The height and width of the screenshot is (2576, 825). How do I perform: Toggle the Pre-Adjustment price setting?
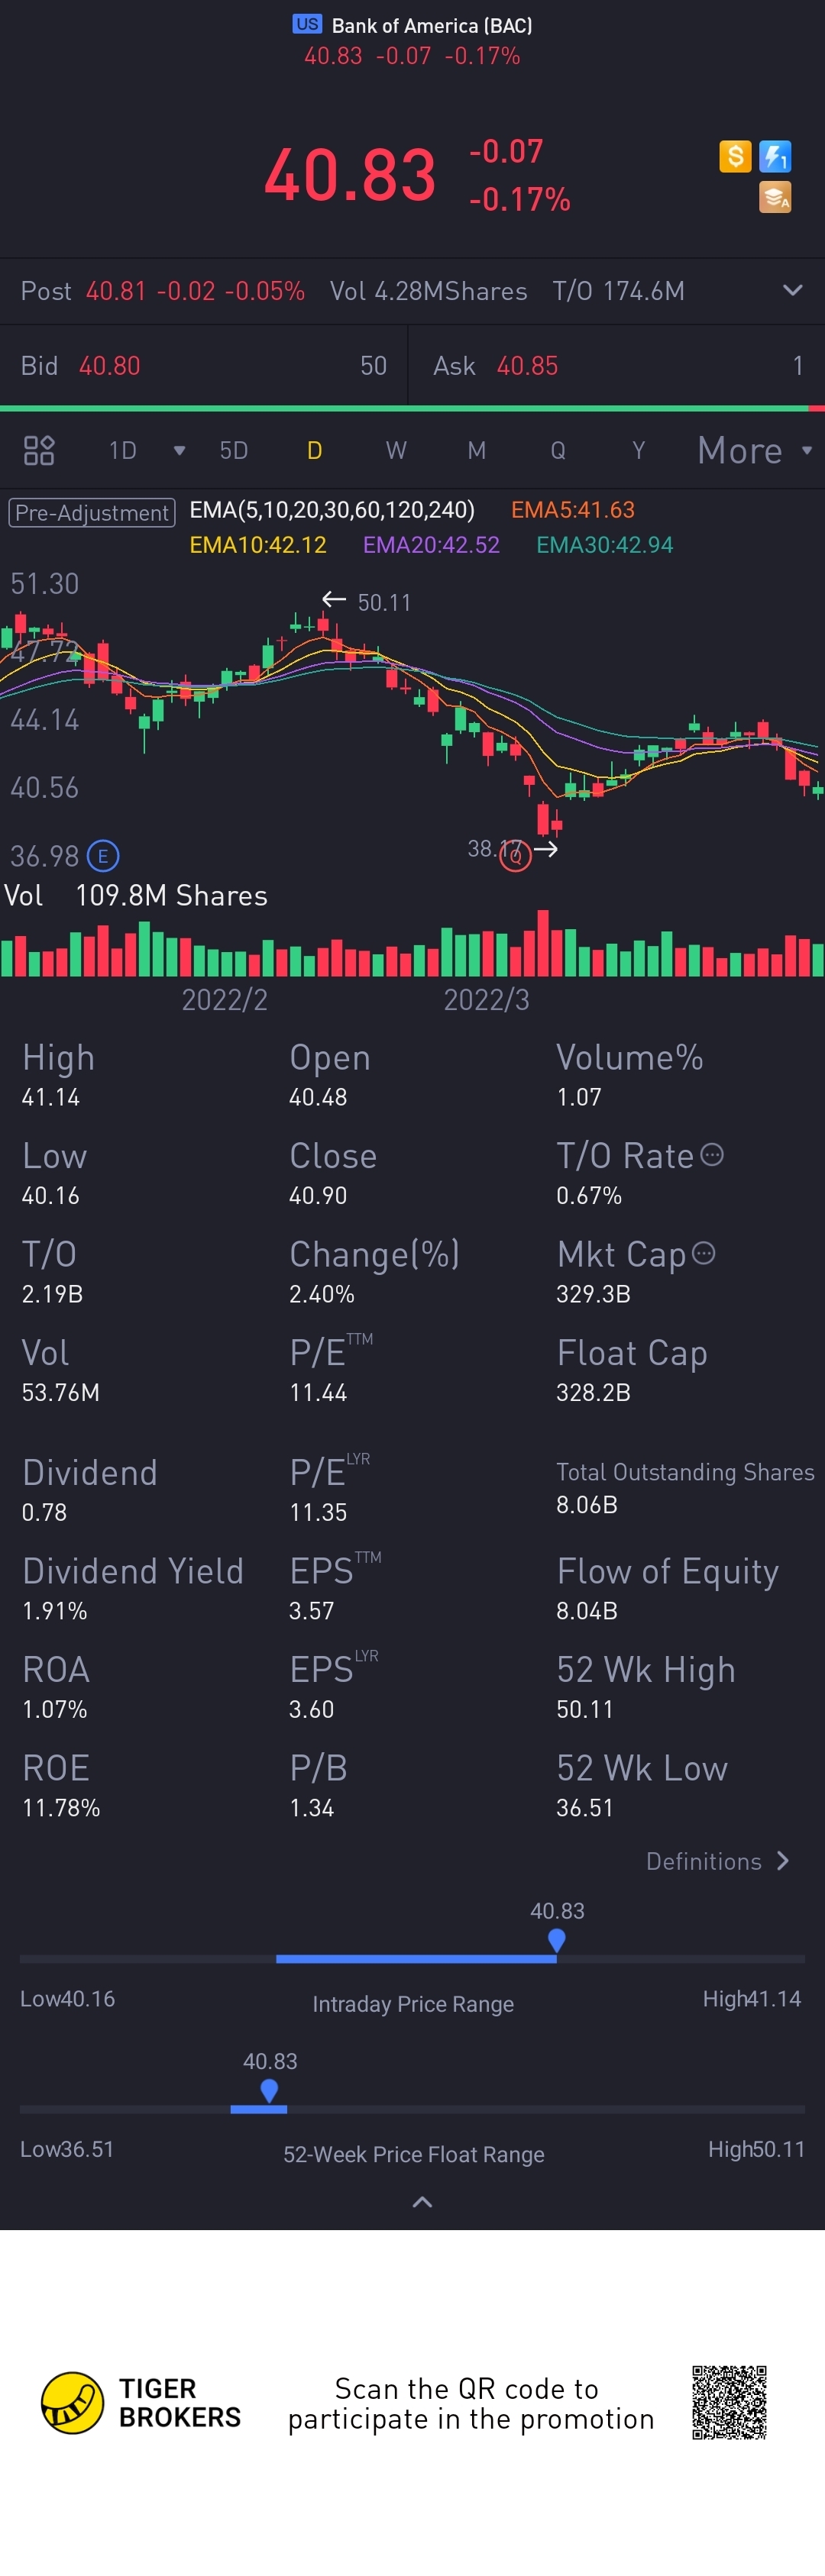tap(92, 513)
